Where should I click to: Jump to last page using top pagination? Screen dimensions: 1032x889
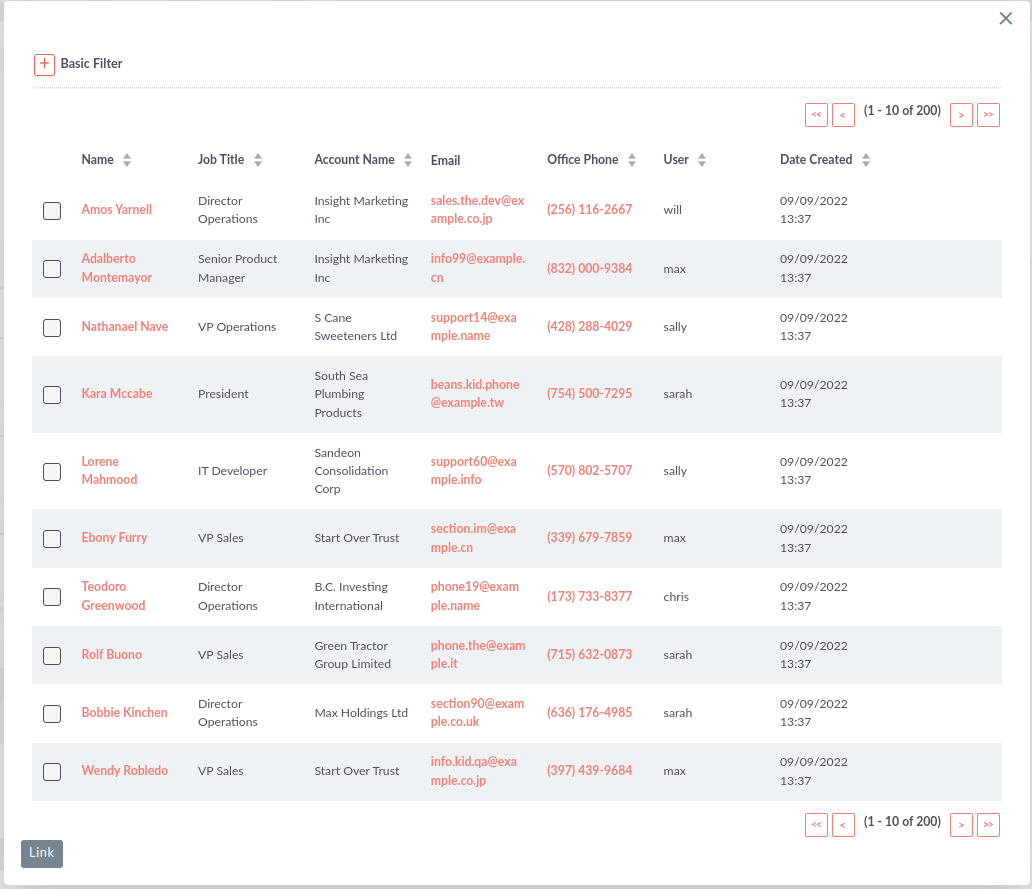[x=988, y=115]
